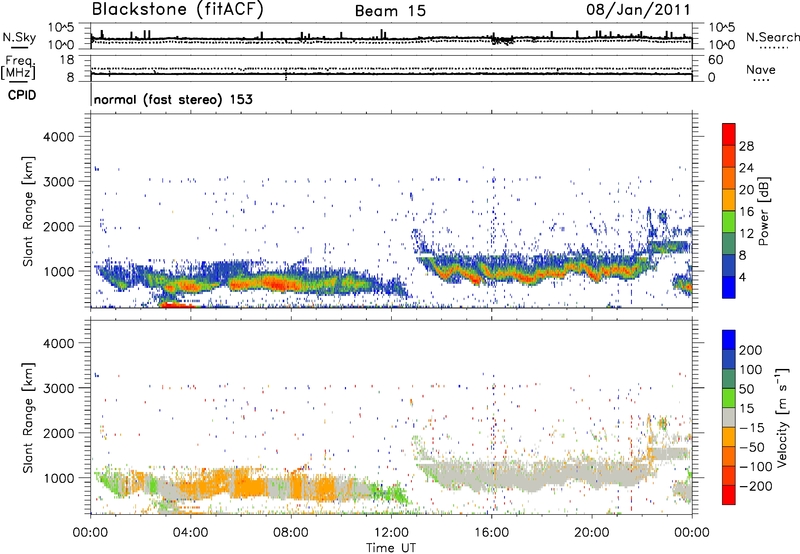Click the light green 12-16 dB power segment
Viewport: 800px width, 554px height.
[729, 222]
